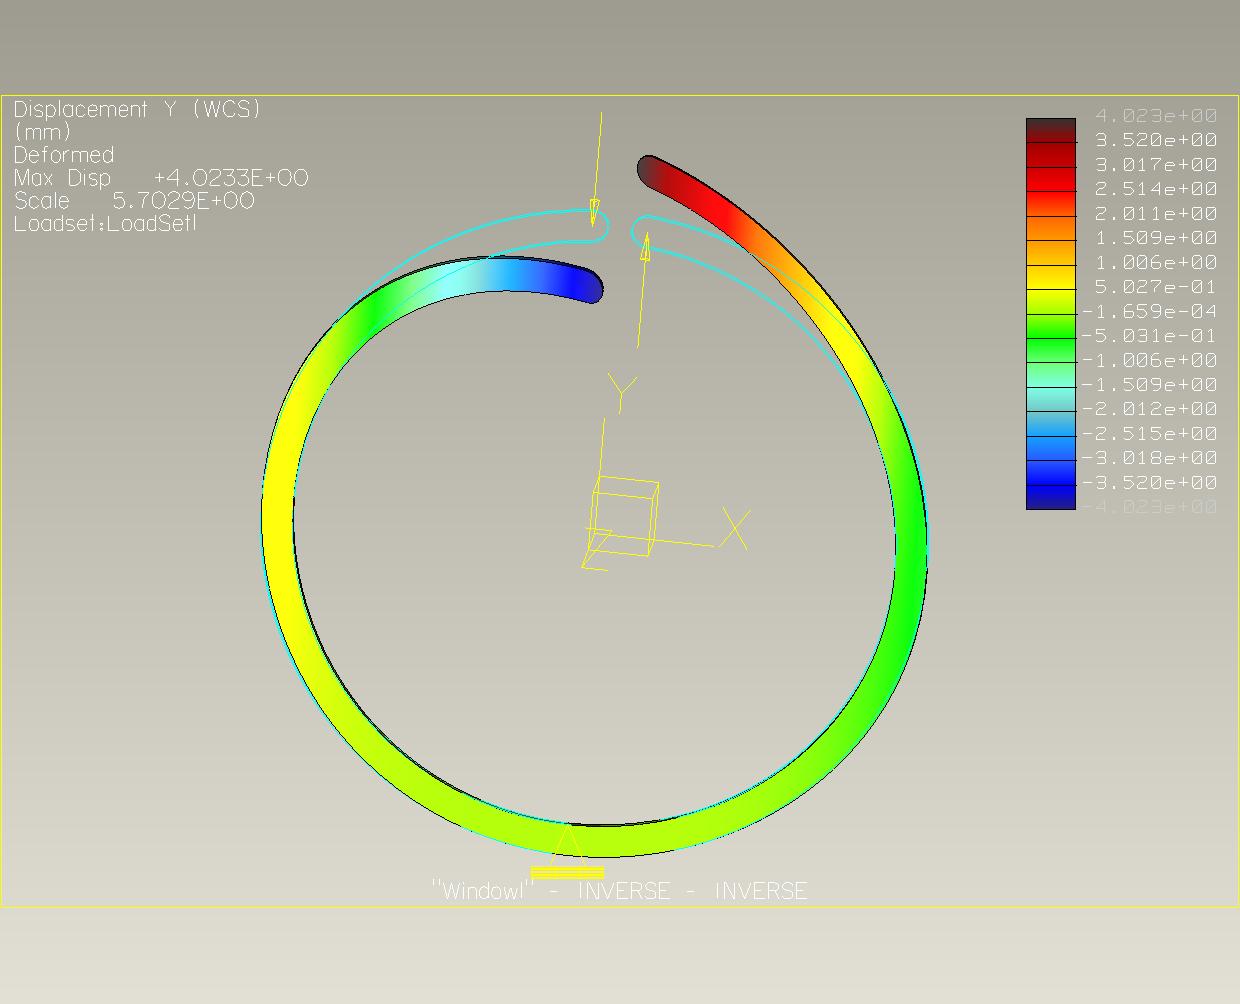Click legend value -1.659e-04

tap(1150, 311)
